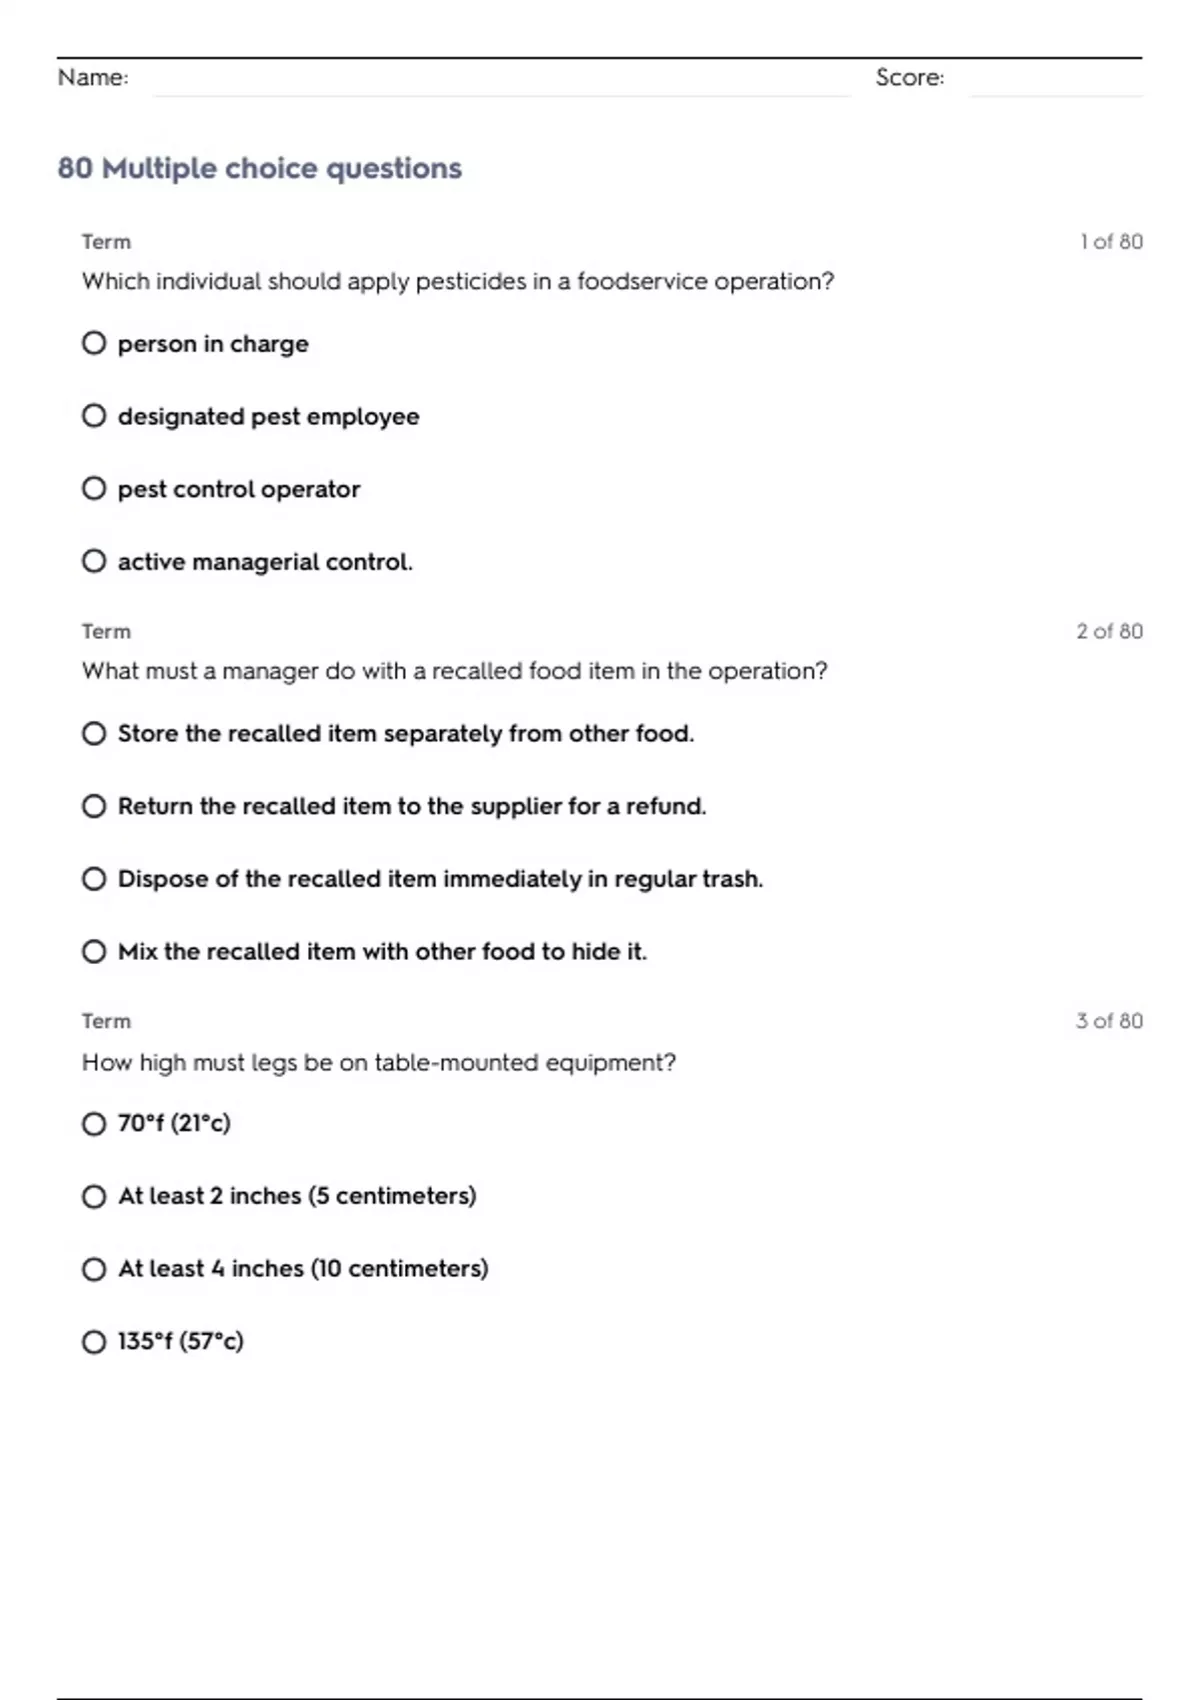Click the pesticides question text
The image size is (1200, 1700).
tap(458, 282)
